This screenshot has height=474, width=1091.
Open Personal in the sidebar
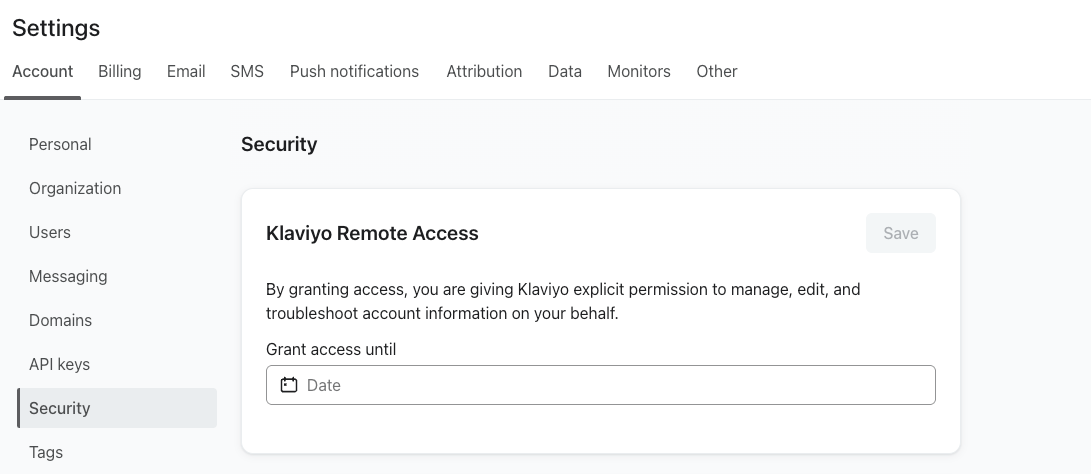tap(60, 145)
